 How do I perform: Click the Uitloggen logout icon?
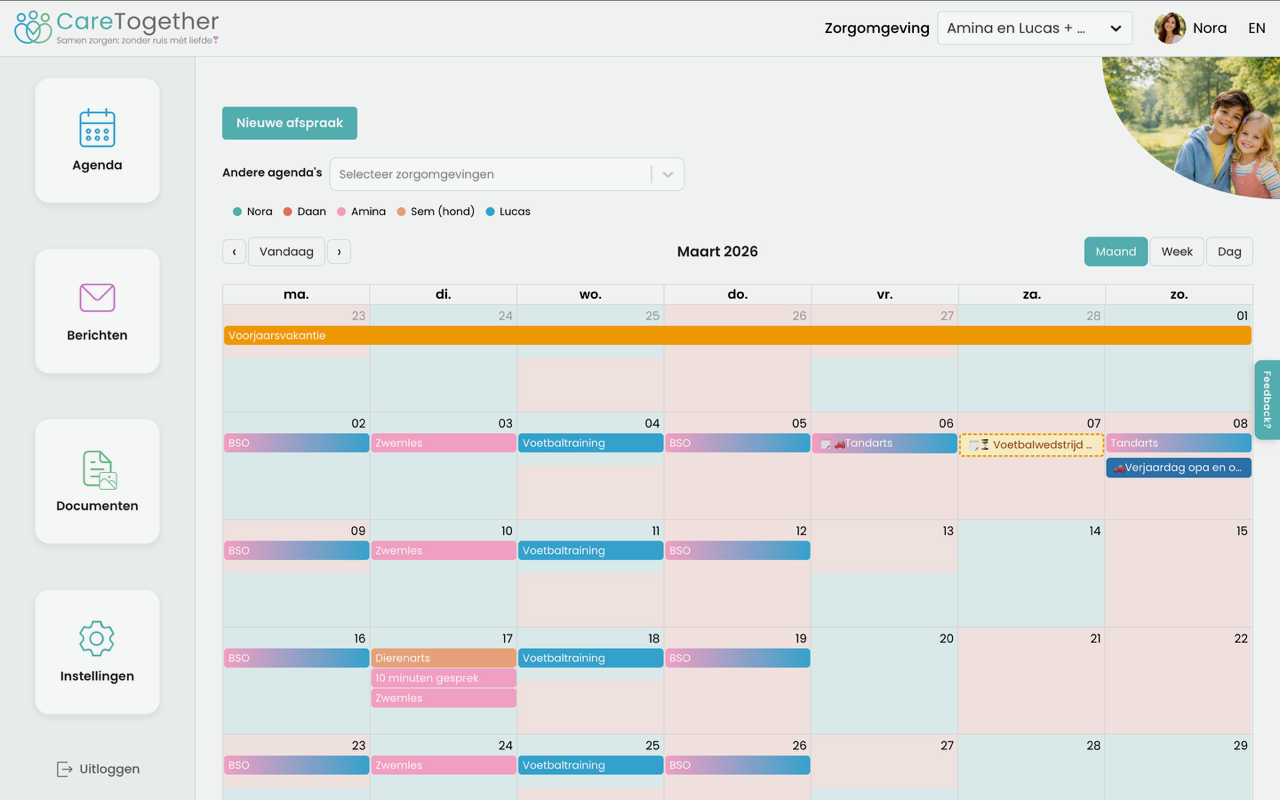[64, 769]
